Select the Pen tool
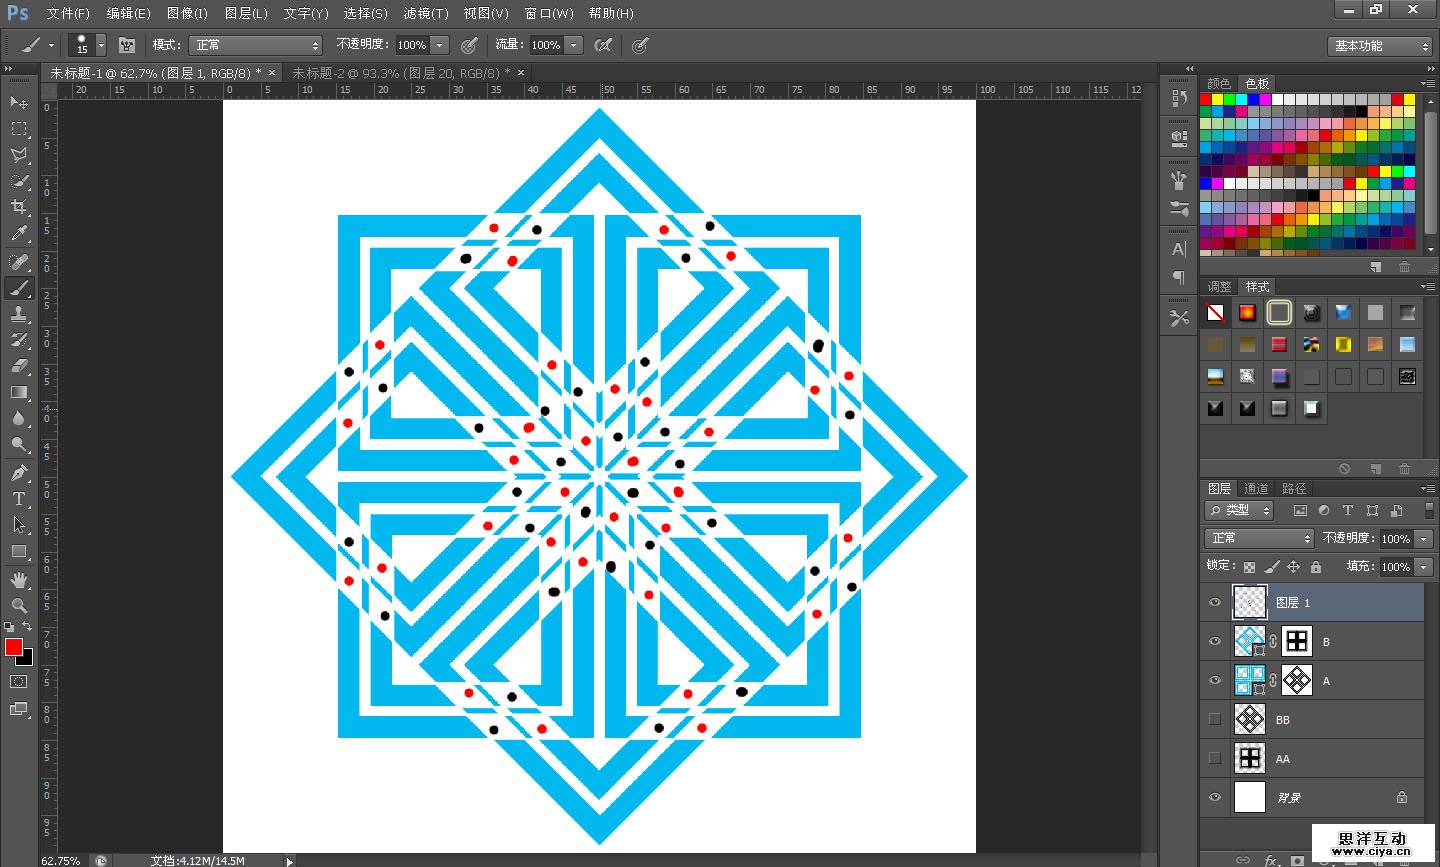 click(x=19, y=472)
